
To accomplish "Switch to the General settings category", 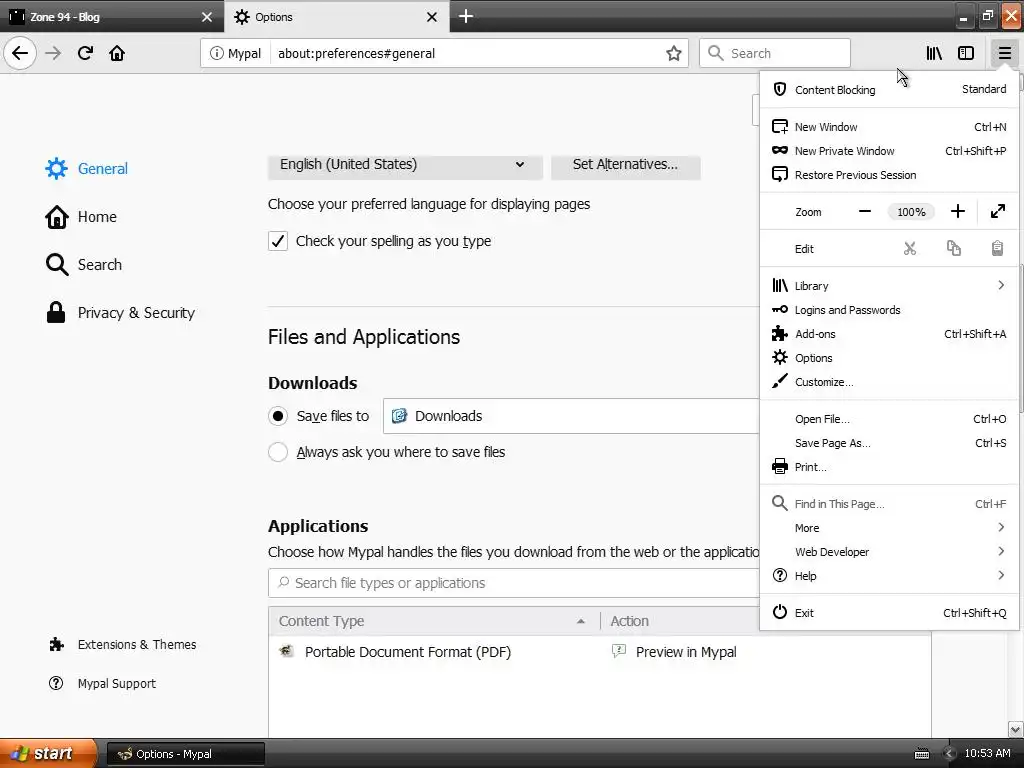I will tap(86, 168).
